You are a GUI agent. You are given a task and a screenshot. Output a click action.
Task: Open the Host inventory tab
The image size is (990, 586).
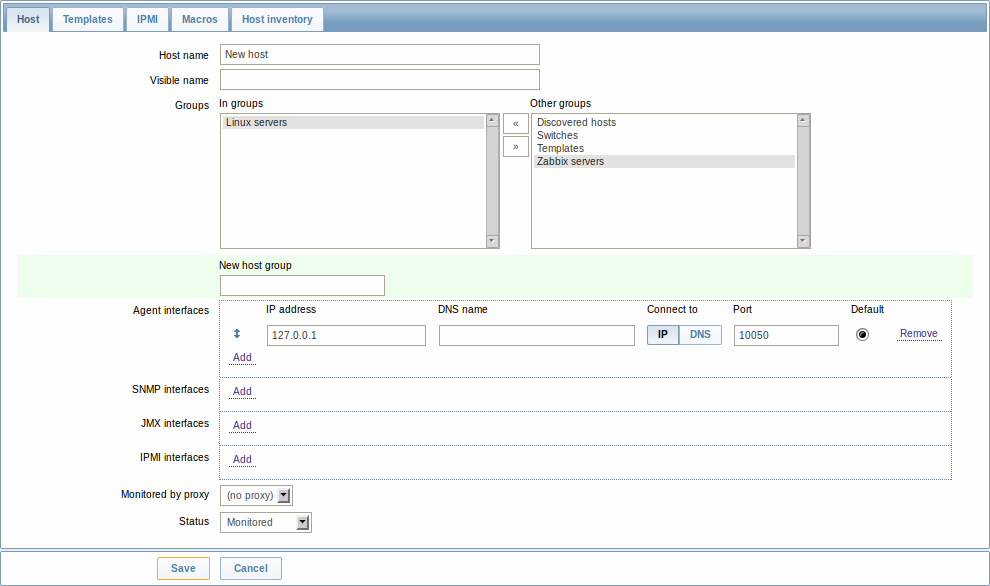click(277, 18)
